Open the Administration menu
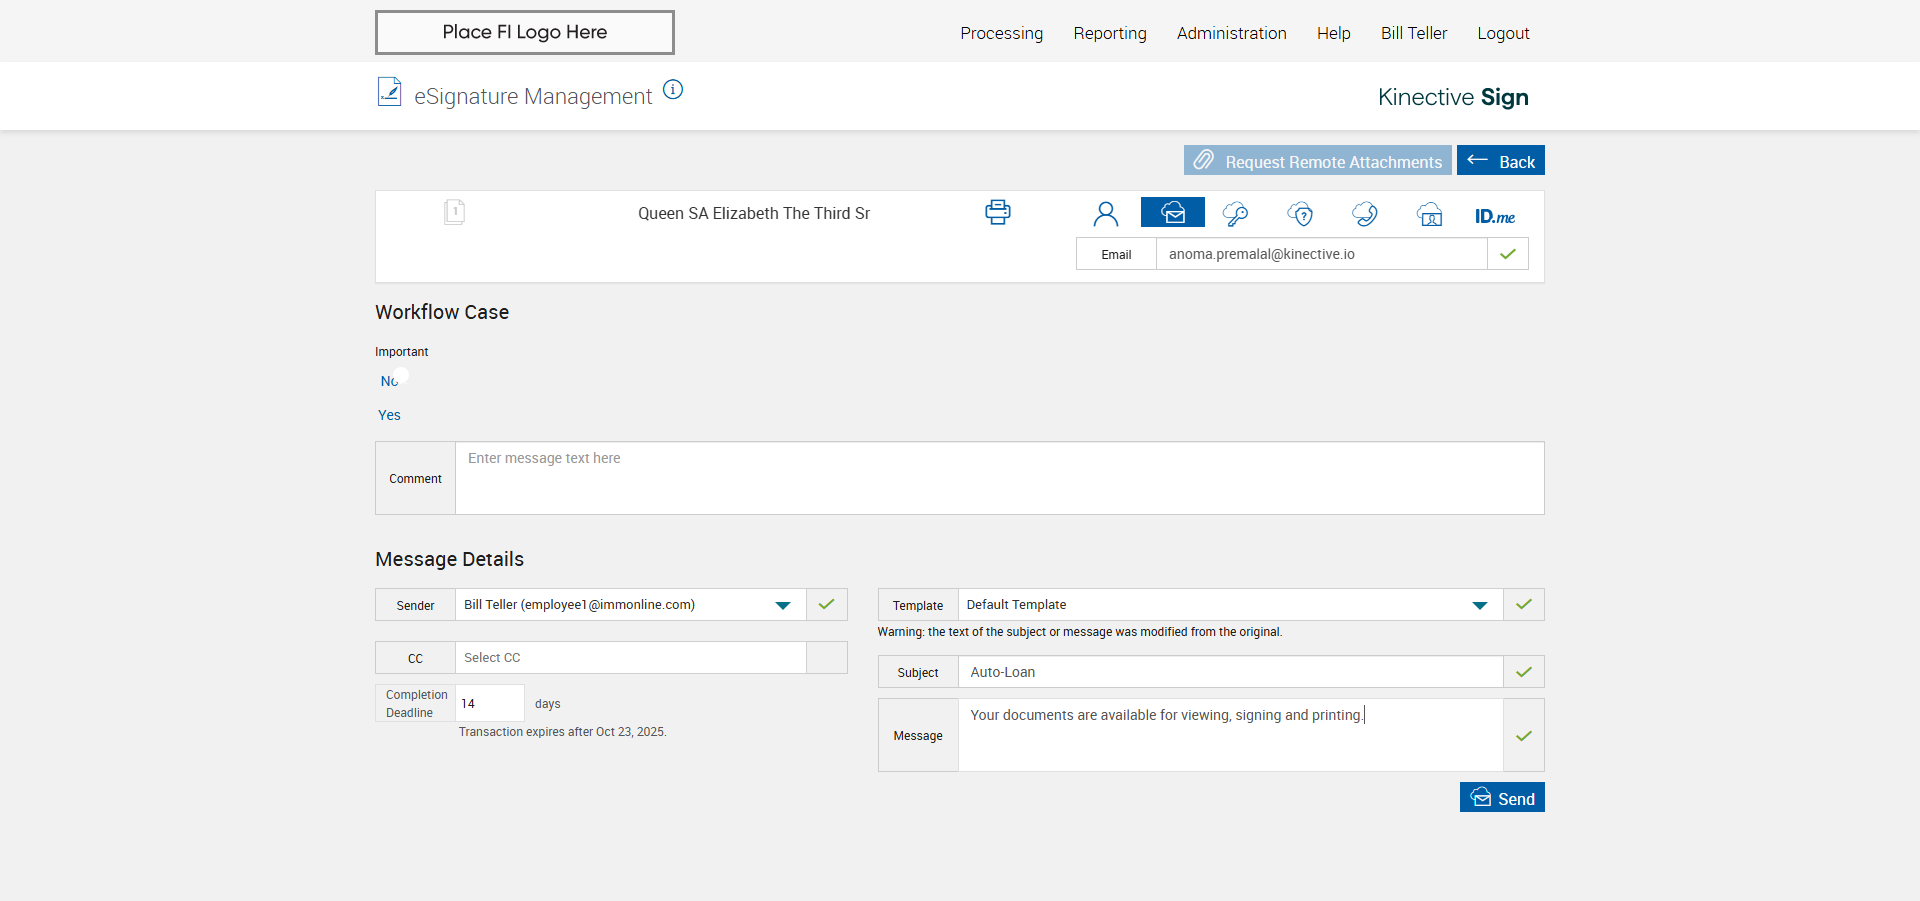Image resolution: width=1920 pixels, height=901 pixels. pos(1231,33)
